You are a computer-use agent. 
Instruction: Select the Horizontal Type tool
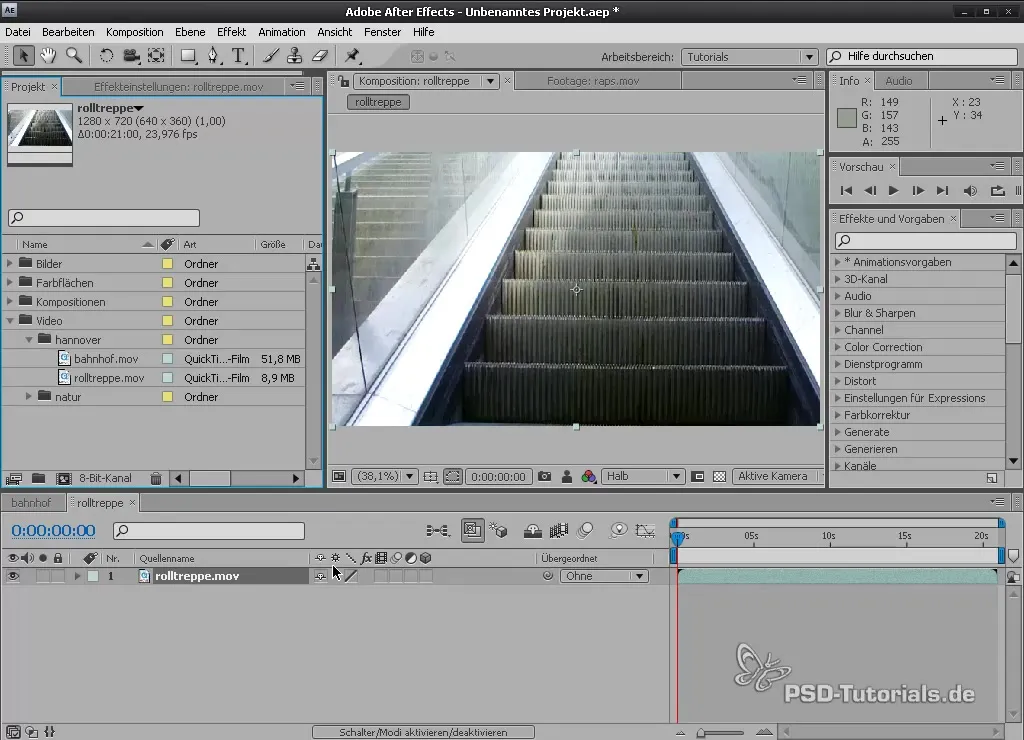click(238, 56)
